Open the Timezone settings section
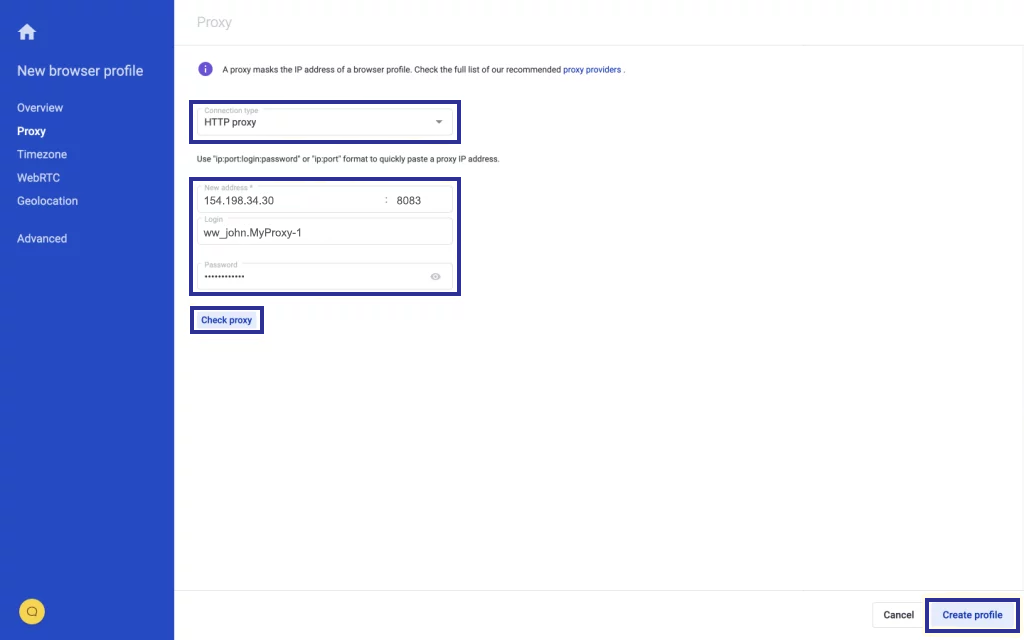The image size is (1024, 640). coord(42,155)
